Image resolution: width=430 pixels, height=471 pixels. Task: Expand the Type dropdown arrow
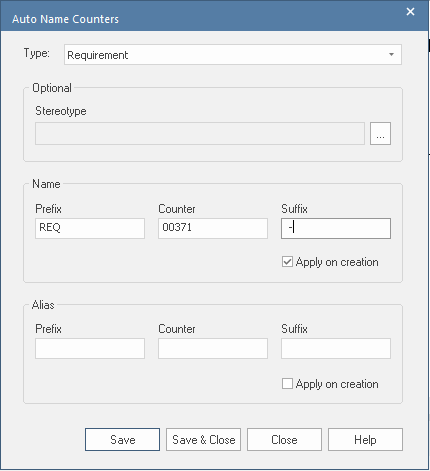[x=391, y=54]
